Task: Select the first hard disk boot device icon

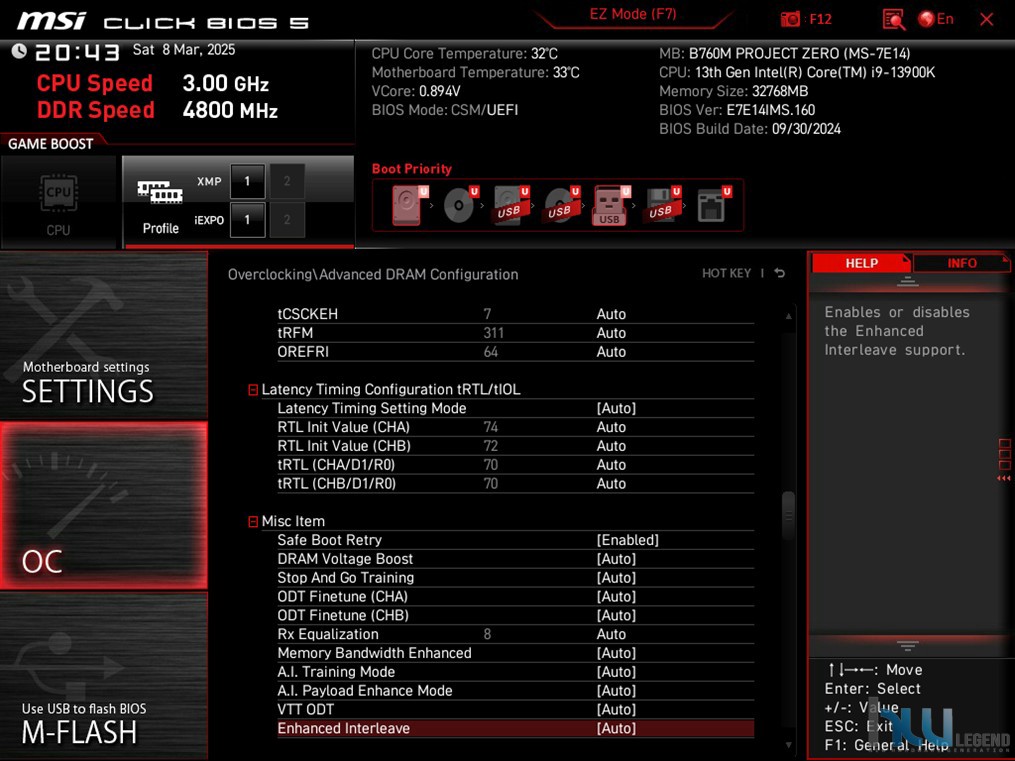Action: click(409, 205)
